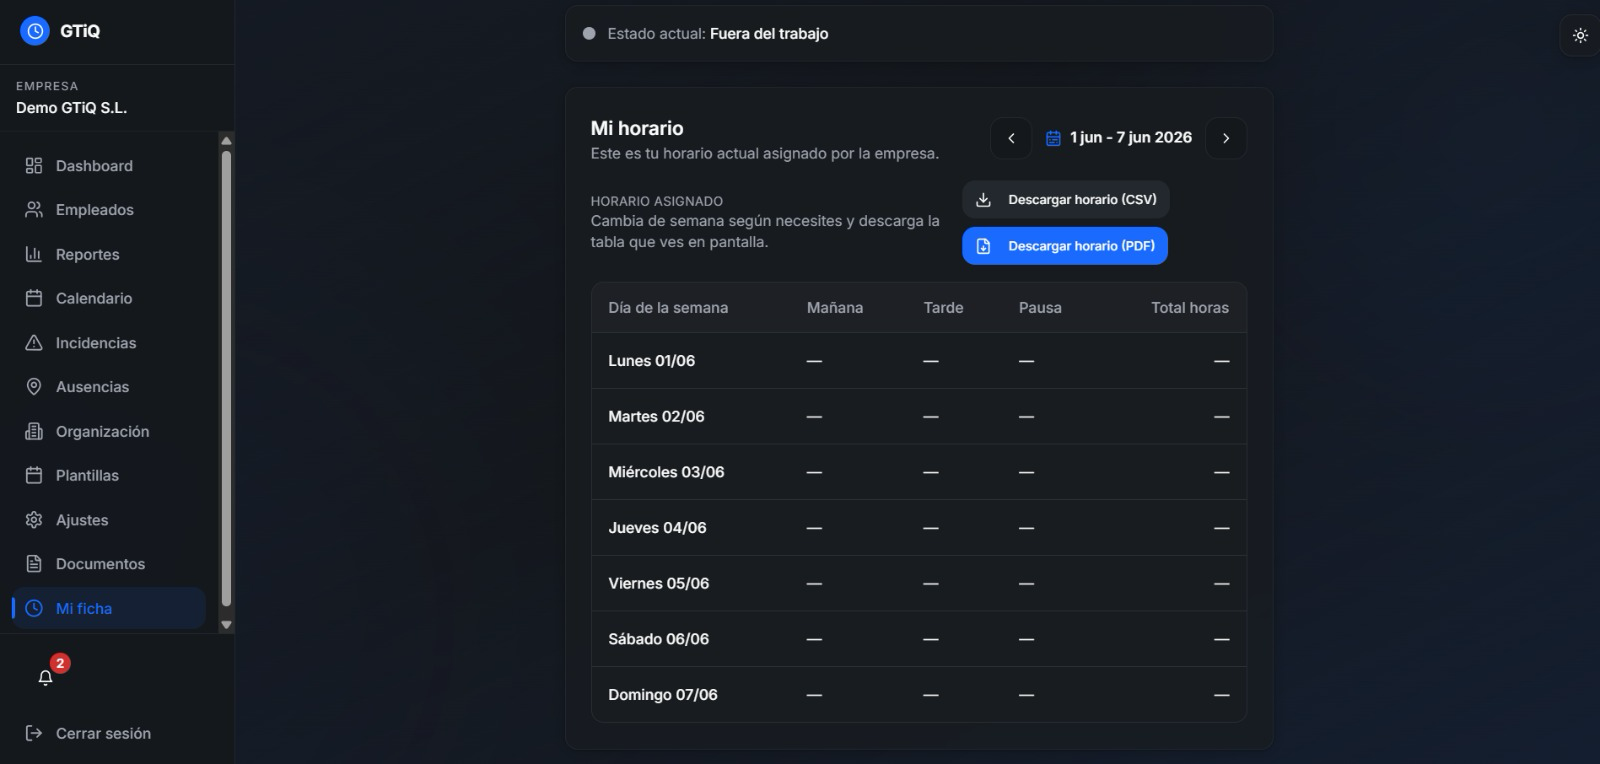
Task: Click Descargar horario (CSV) button
Action: 1066,200
